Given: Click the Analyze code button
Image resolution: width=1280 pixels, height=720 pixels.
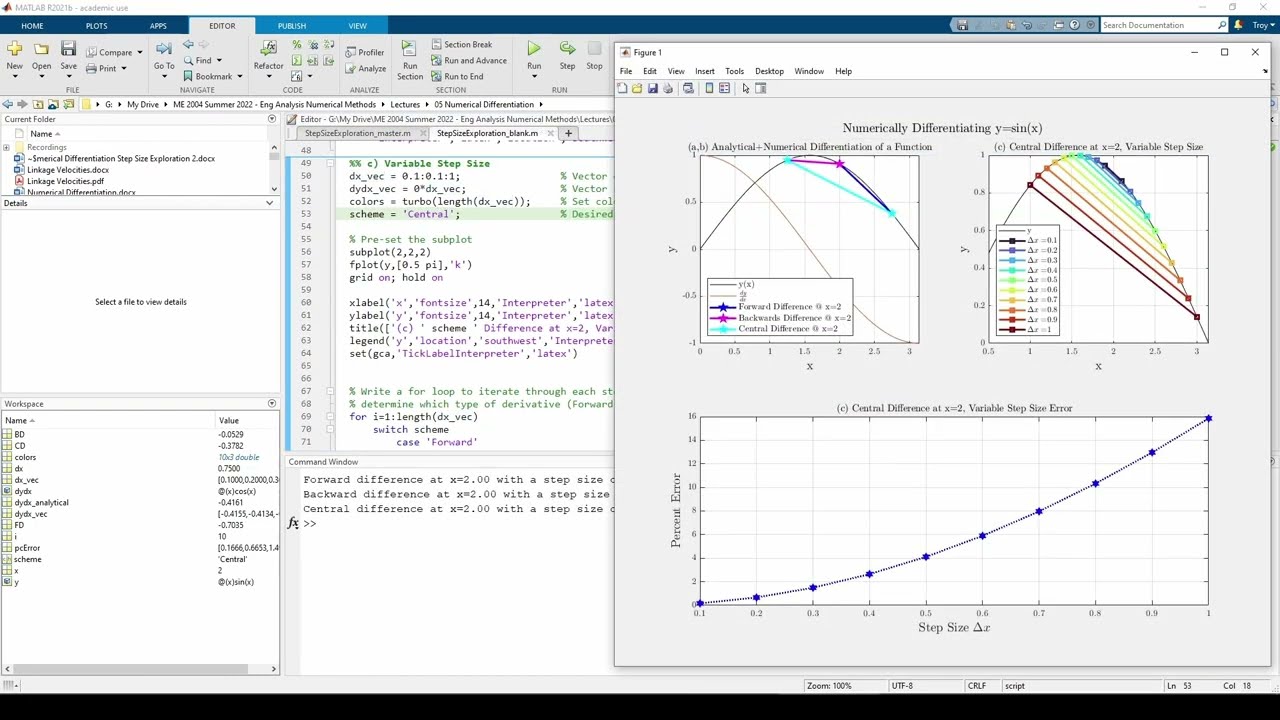Looking at the screenshot, I should point(365,68).
